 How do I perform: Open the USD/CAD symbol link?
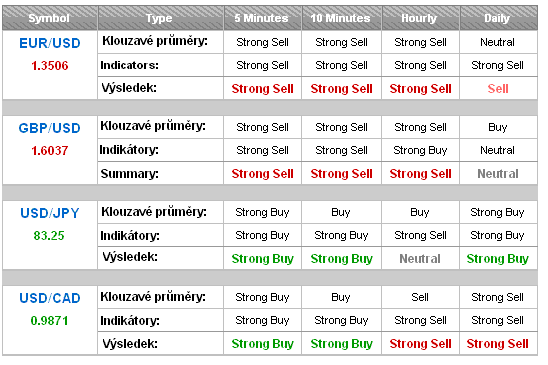coord(50,298)
